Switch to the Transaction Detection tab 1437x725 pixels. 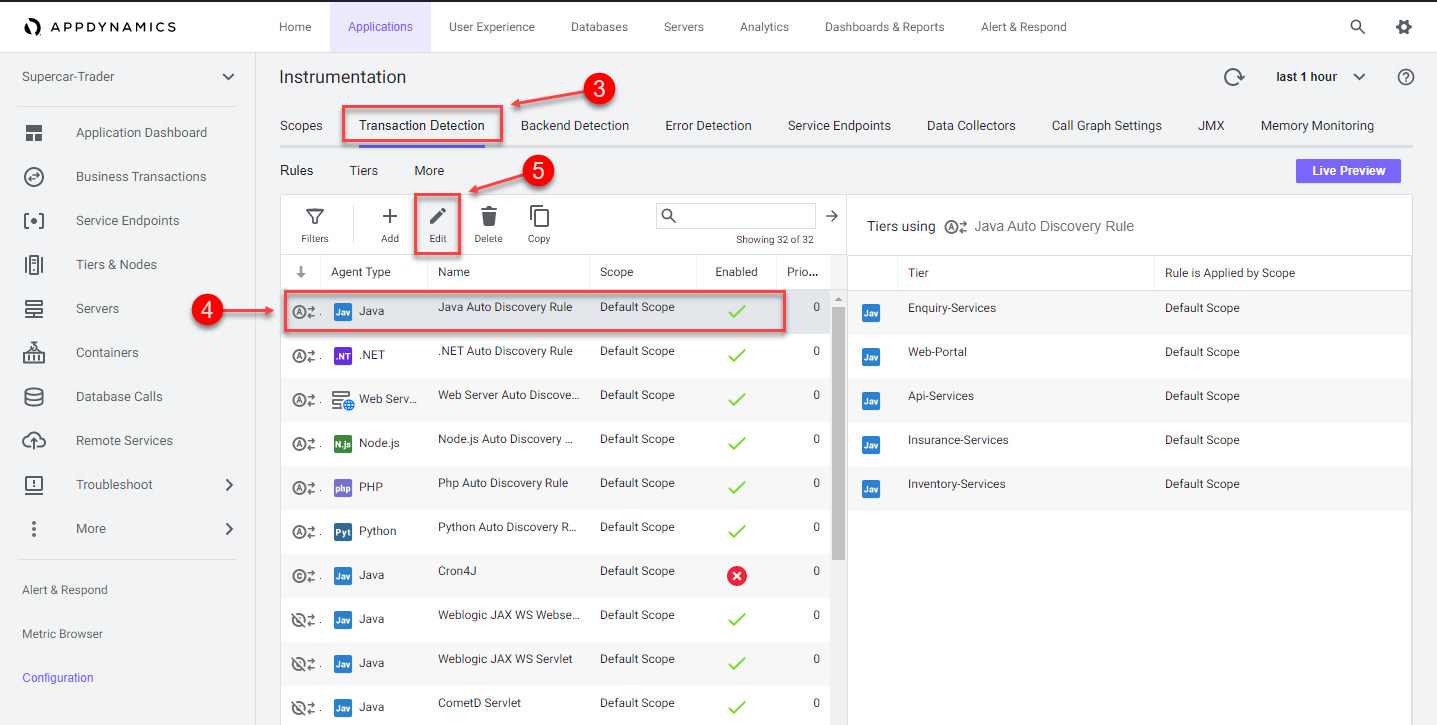[422, 126]
